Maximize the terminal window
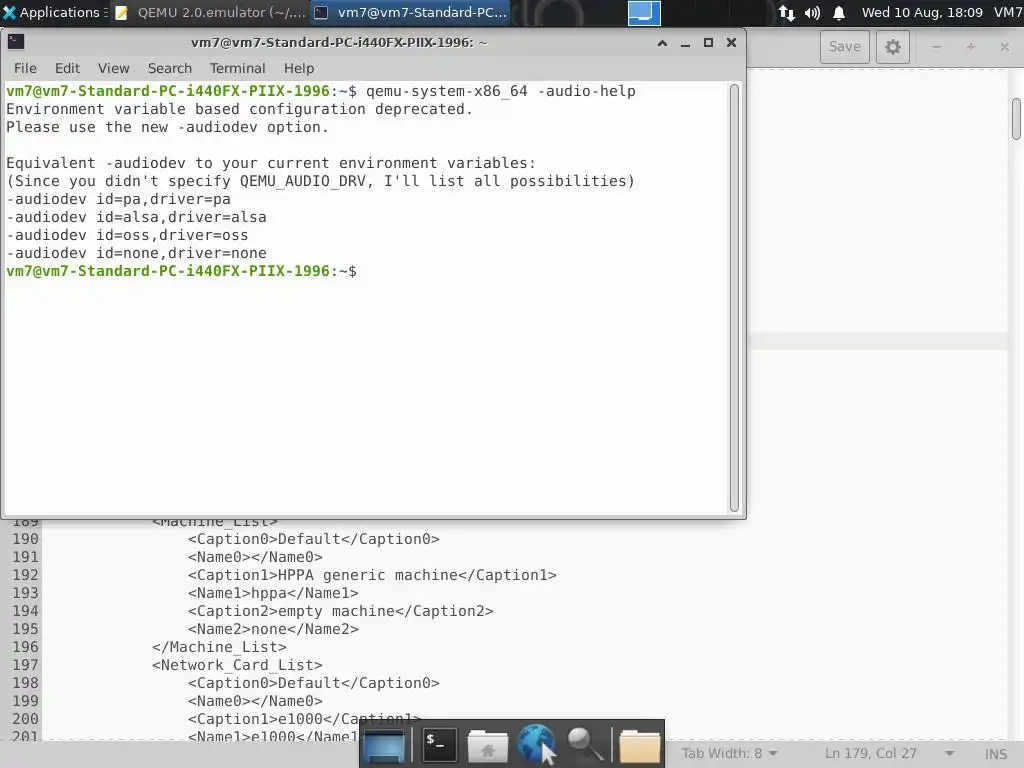The image size is (1024, 768). tap(708, 43)
